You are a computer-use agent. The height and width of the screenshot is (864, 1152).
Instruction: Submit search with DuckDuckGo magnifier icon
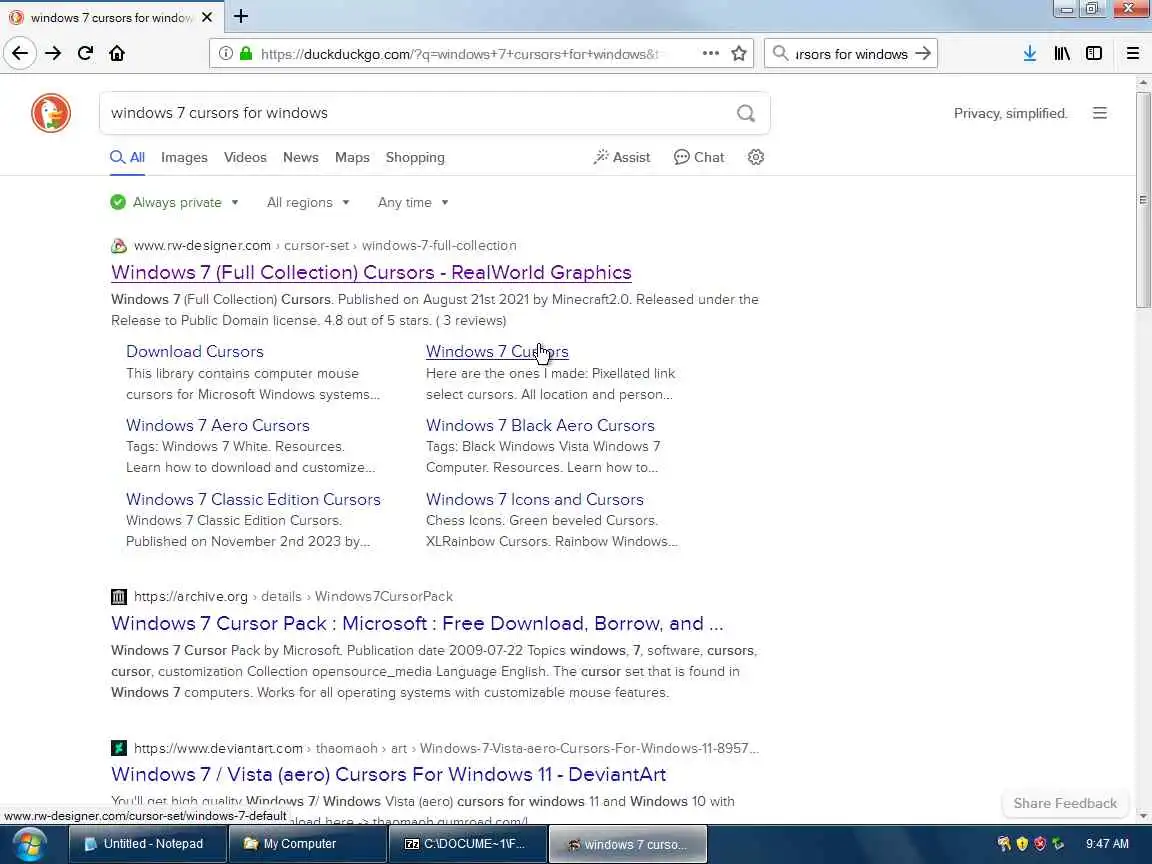pos(746,113)
